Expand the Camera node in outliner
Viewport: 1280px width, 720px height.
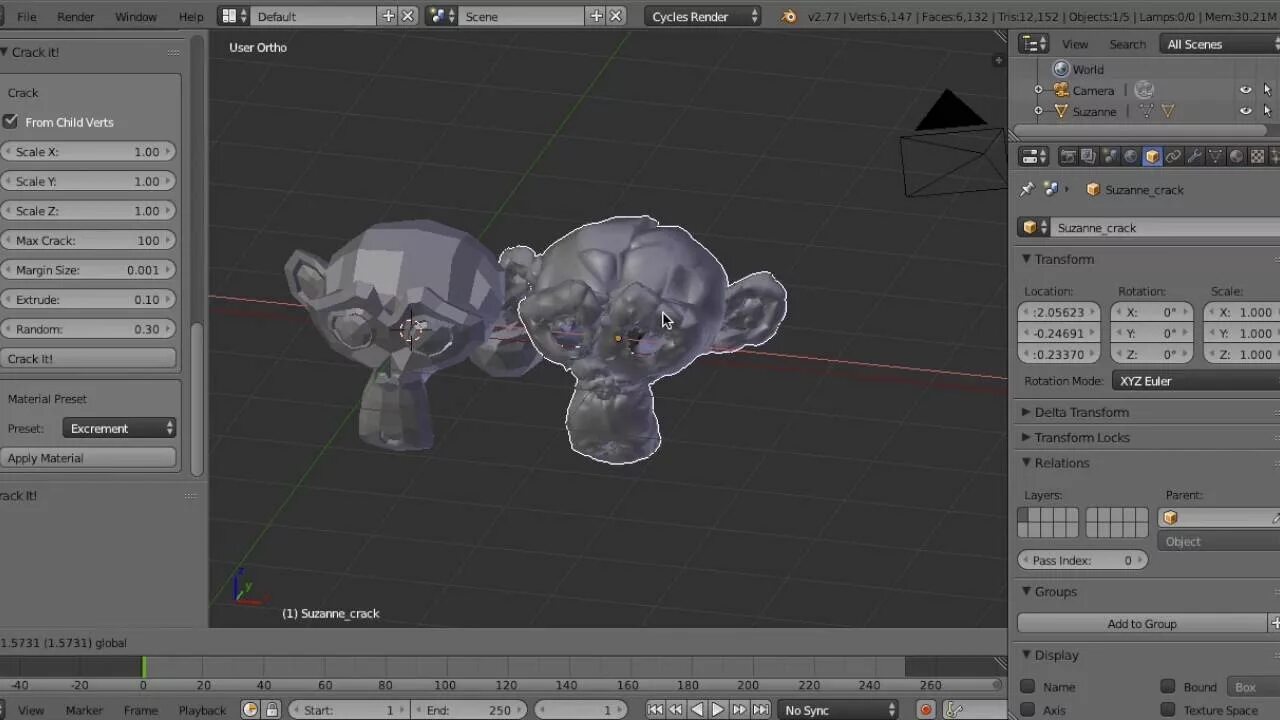[1038, 90]
